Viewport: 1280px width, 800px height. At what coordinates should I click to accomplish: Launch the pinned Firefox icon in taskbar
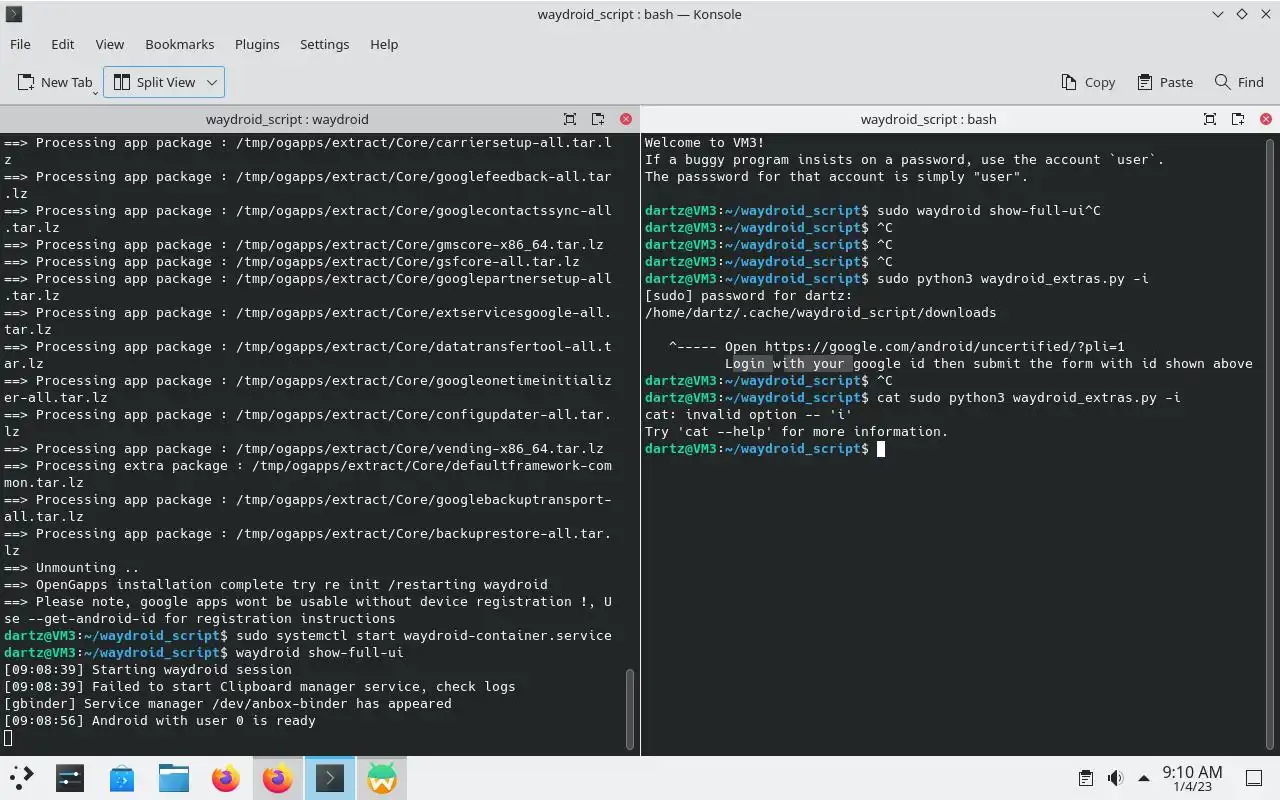click(226, 777)
